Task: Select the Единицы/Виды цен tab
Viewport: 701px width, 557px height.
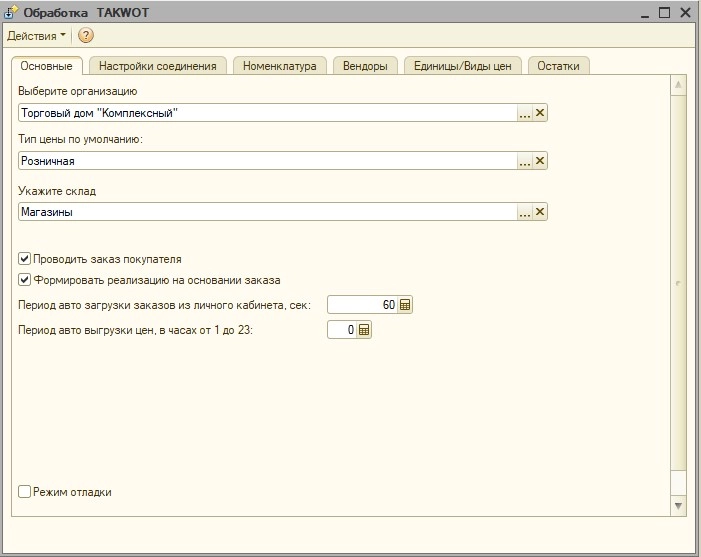Action: coord(462,66)
